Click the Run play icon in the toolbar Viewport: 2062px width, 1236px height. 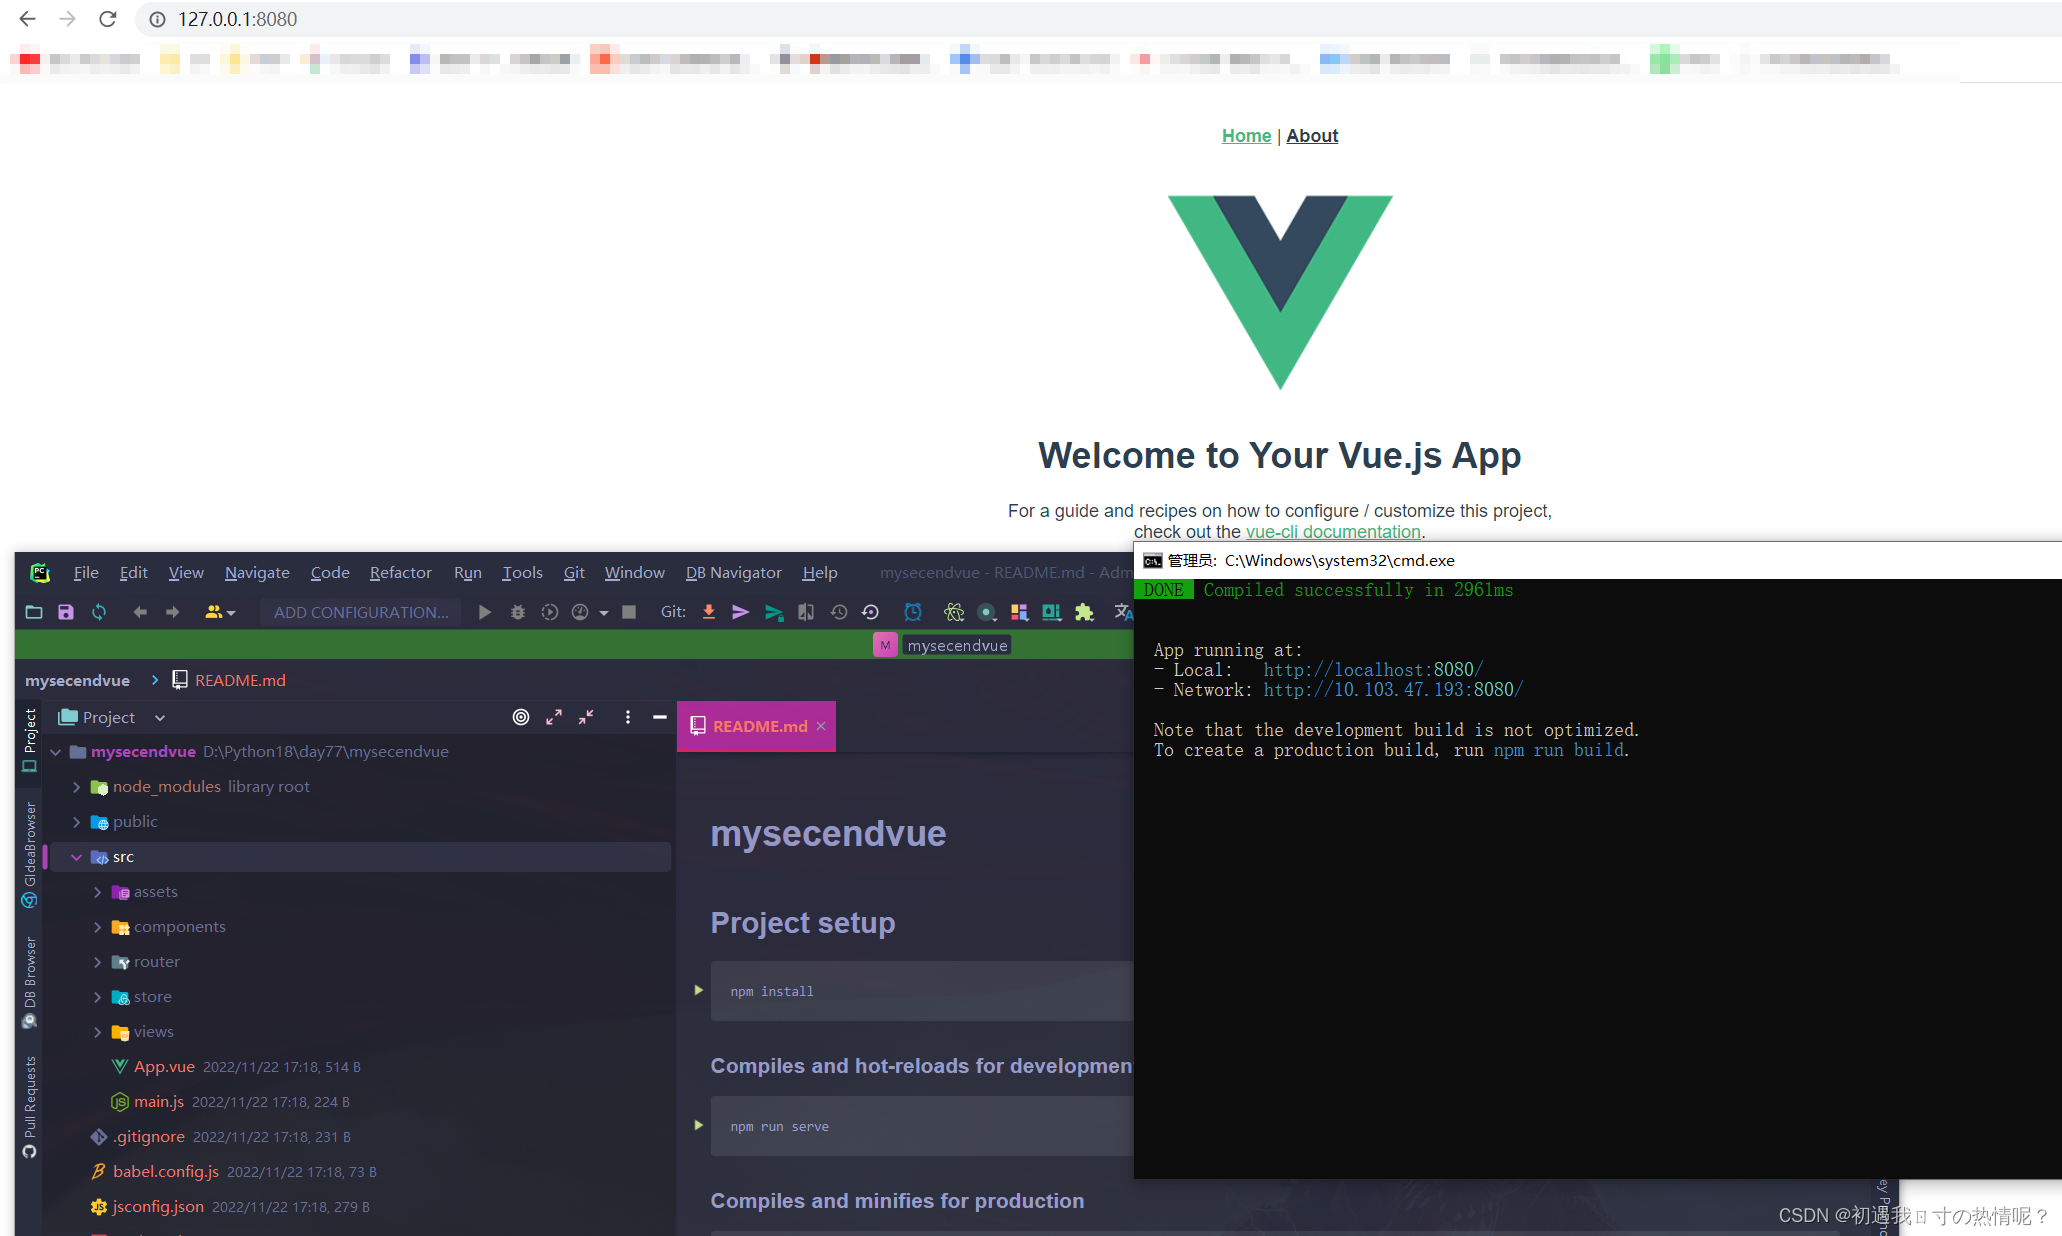point(485,612)
